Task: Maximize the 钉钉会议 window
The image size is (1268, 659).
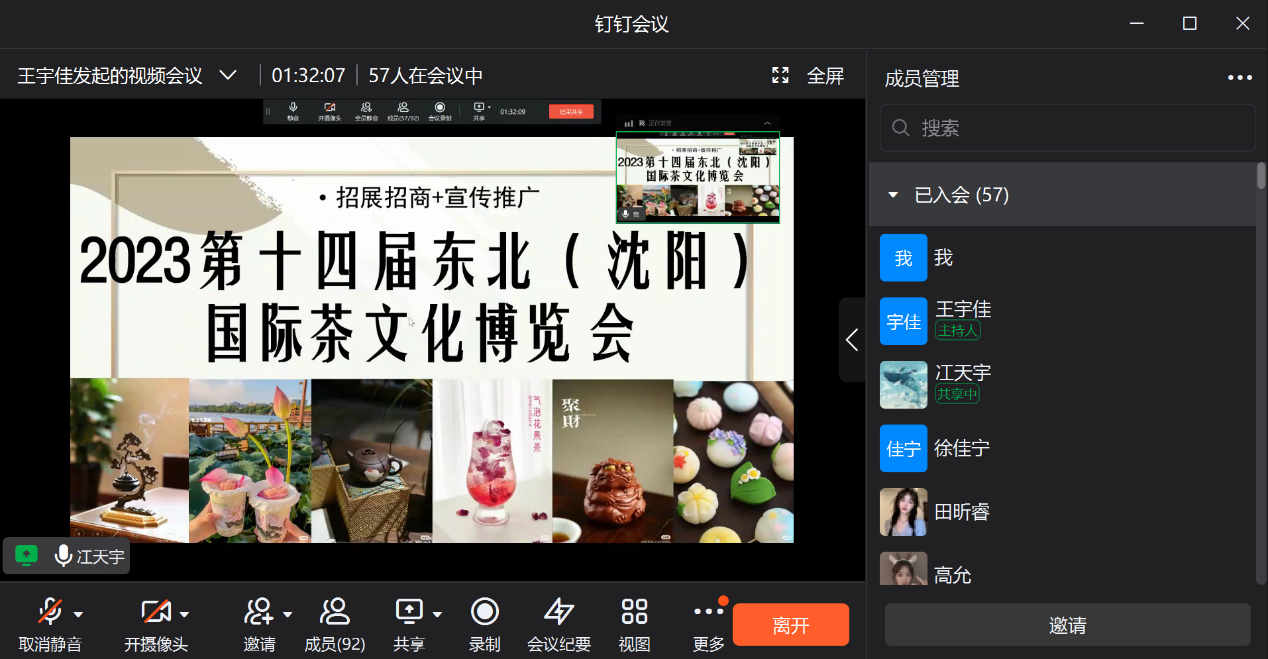Action: (1189, 24)
